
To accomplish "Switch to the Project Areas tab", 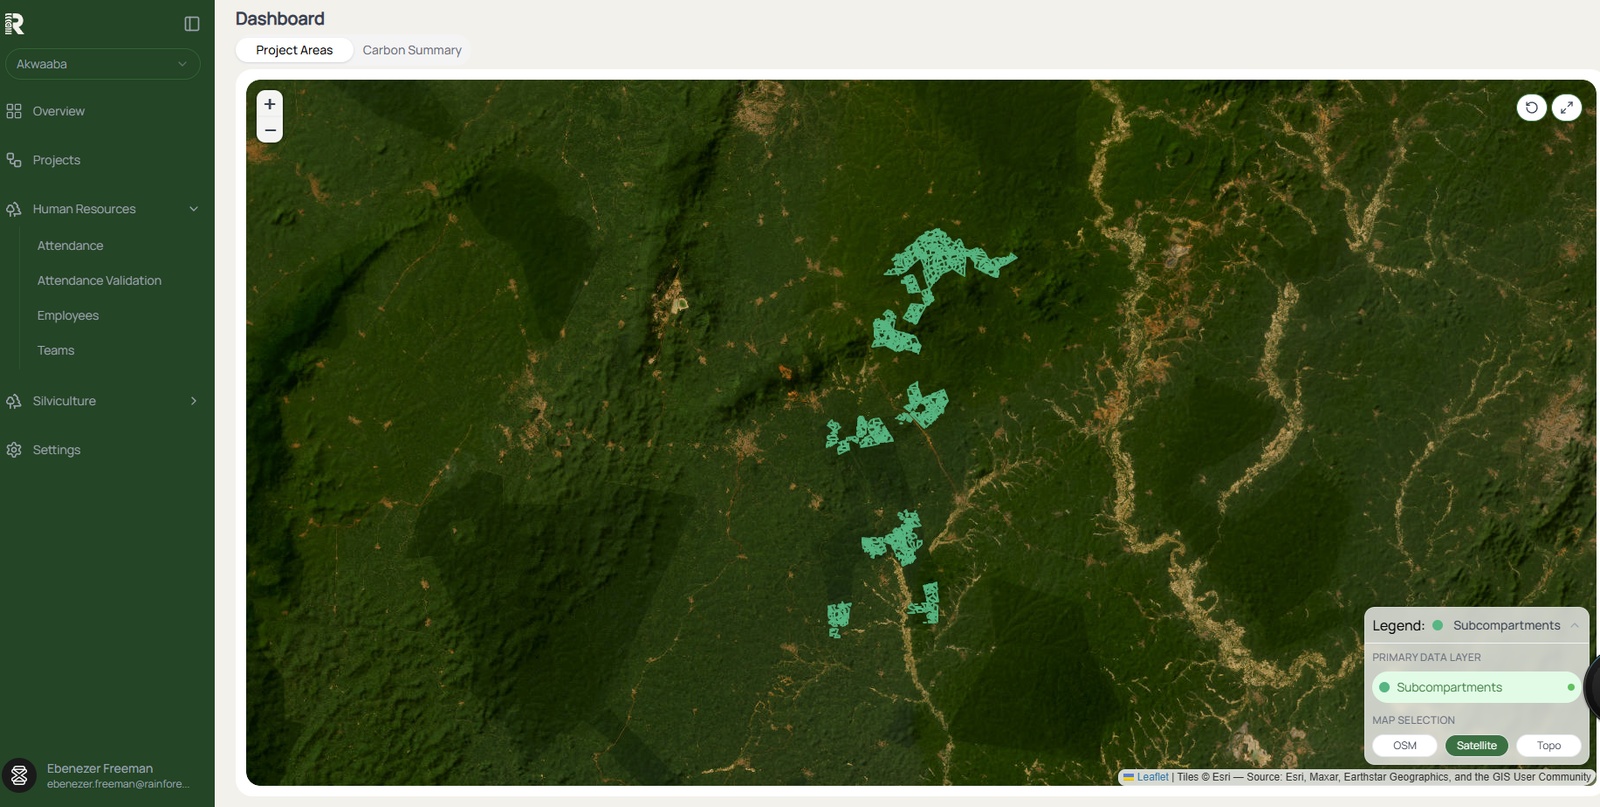I will (x=294, y=50).
